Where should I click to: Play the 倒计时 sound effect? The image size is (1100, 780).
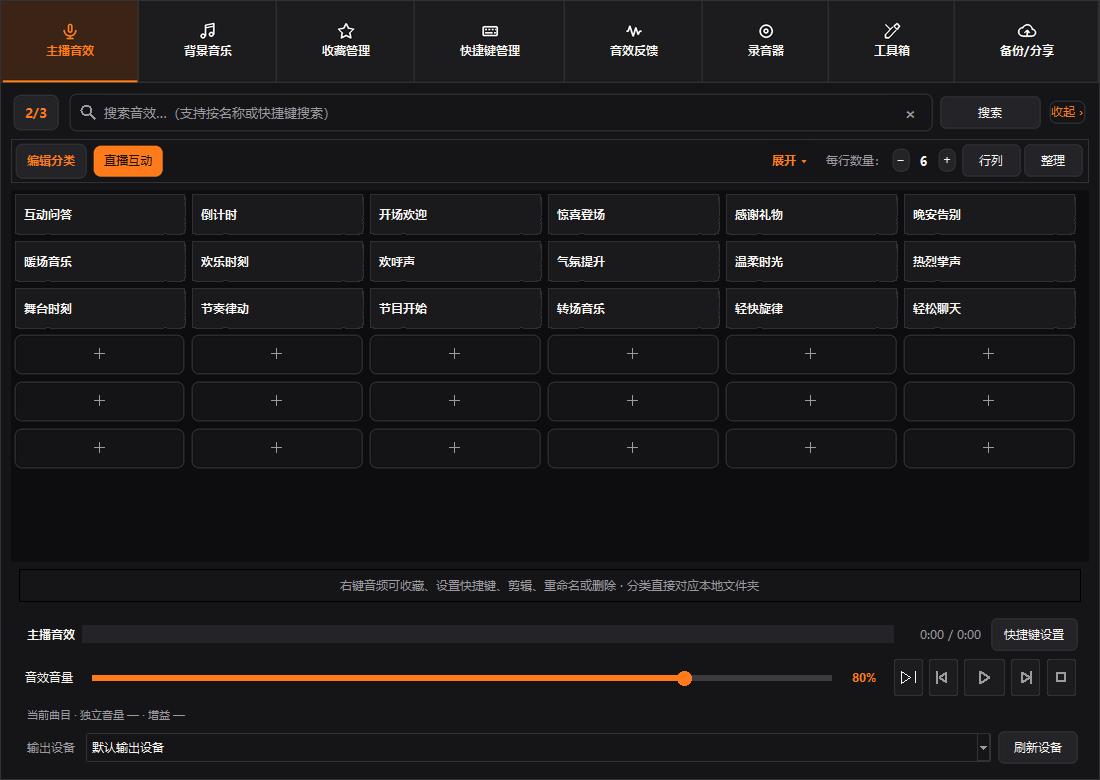277,215
